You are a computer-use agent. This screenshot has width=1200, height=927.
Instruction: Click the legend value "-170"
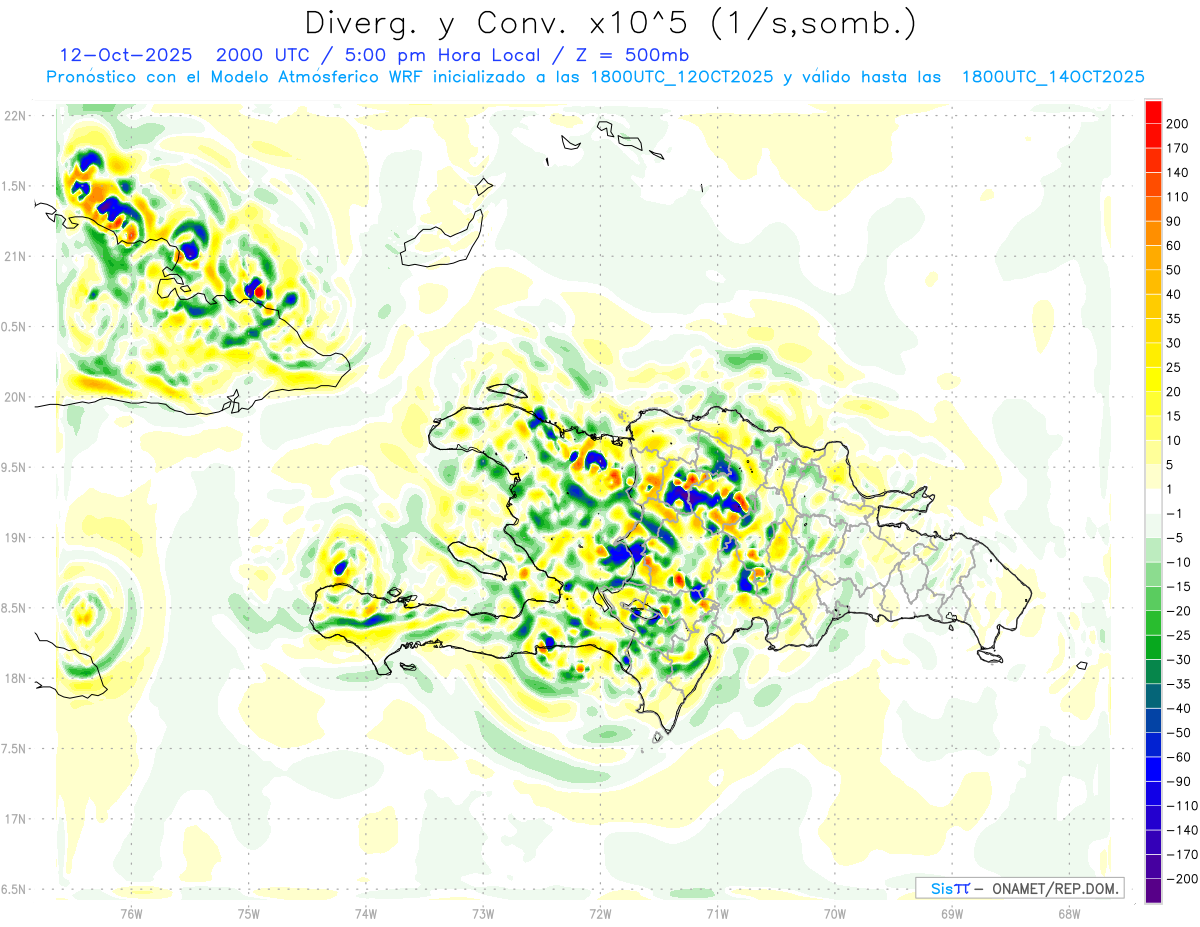click(x=1183, y=854)
